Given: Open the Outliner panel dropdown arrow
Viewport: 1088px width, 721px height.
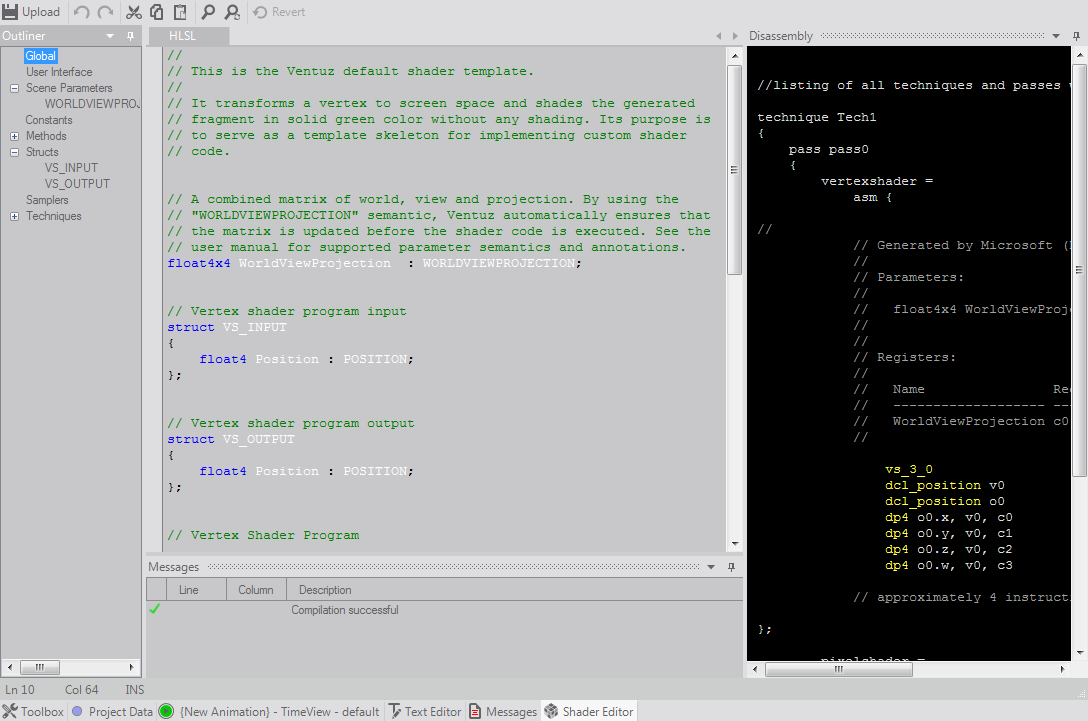Looking at the screenshot, I should coord(110,36).
